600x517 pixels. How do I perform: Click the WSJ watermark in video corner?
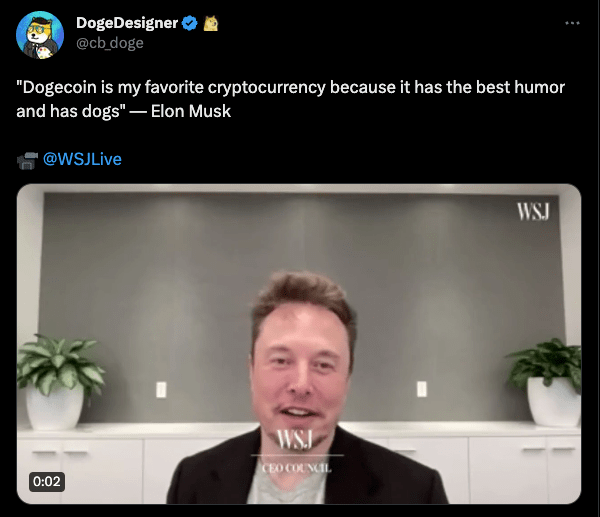(533, 212)
